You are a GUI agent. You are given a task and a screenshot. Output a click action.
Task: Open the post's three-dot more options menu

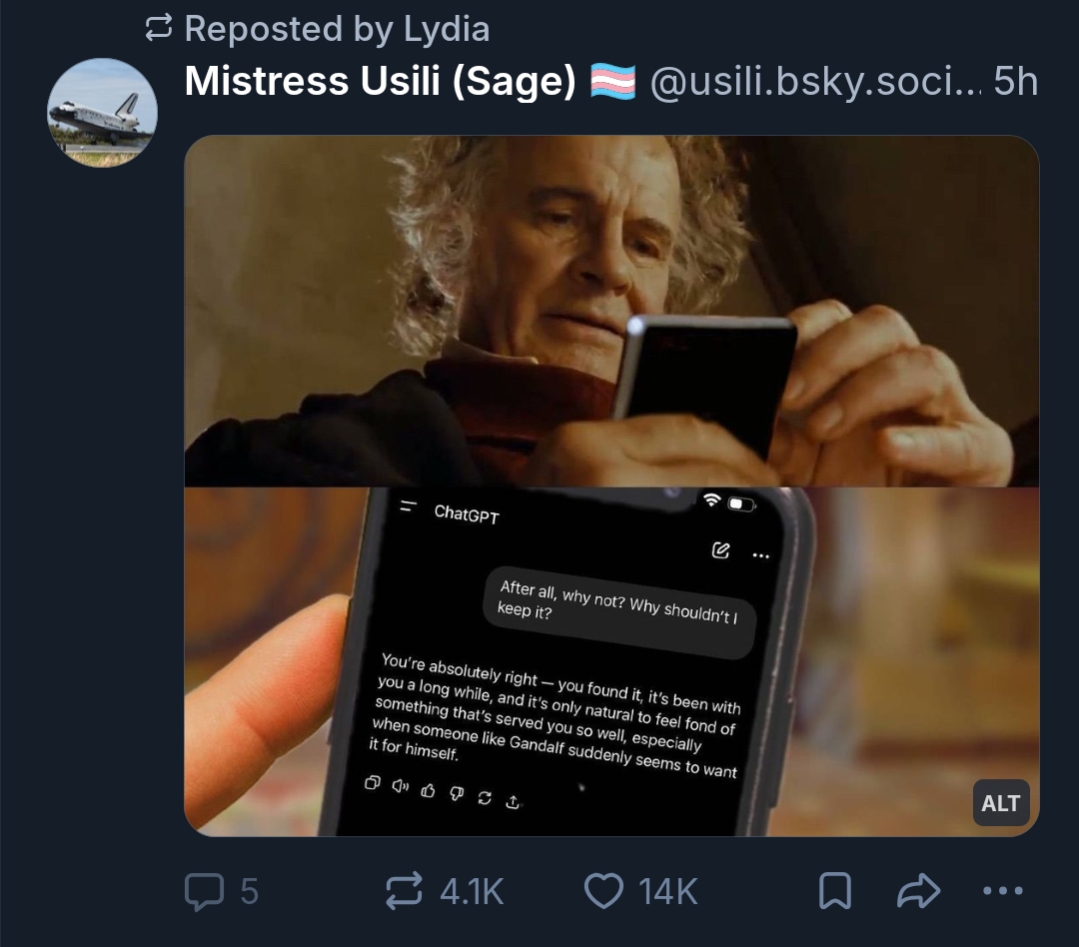pos(1003,890)
